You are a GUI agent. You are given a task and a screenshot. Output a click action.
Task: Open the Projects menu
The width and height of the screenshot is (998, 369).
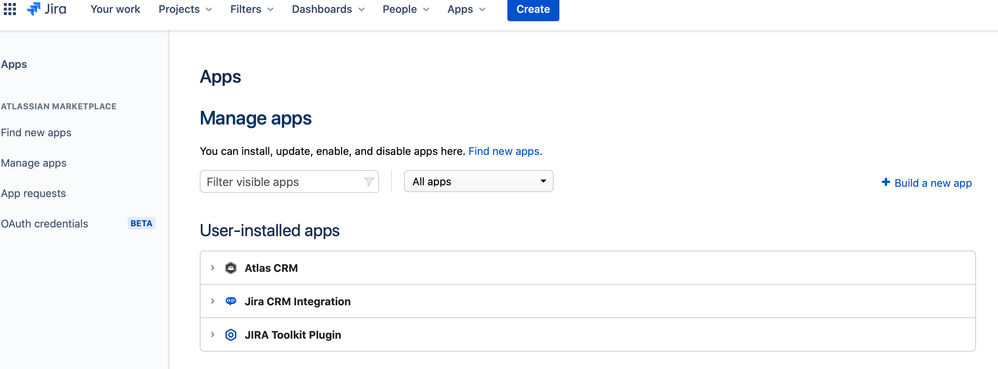[x=185, y=10]
